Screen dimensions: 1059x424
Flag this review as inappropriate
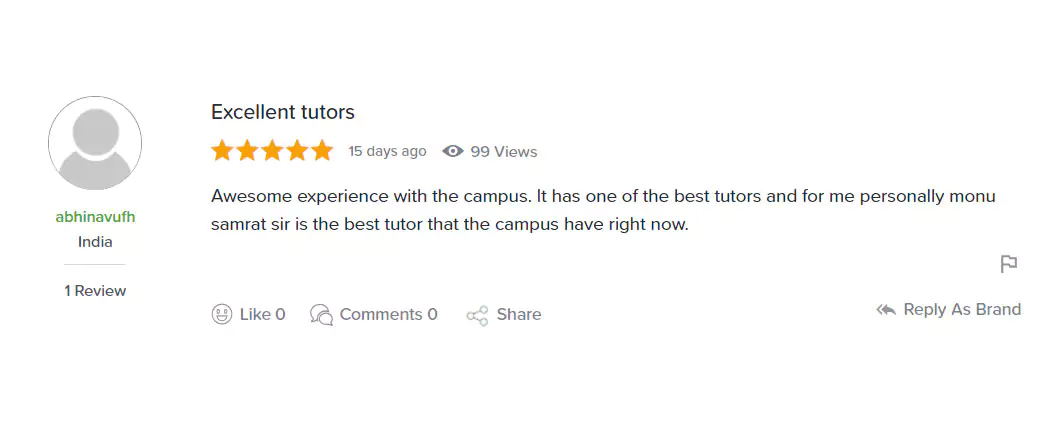1009,264
